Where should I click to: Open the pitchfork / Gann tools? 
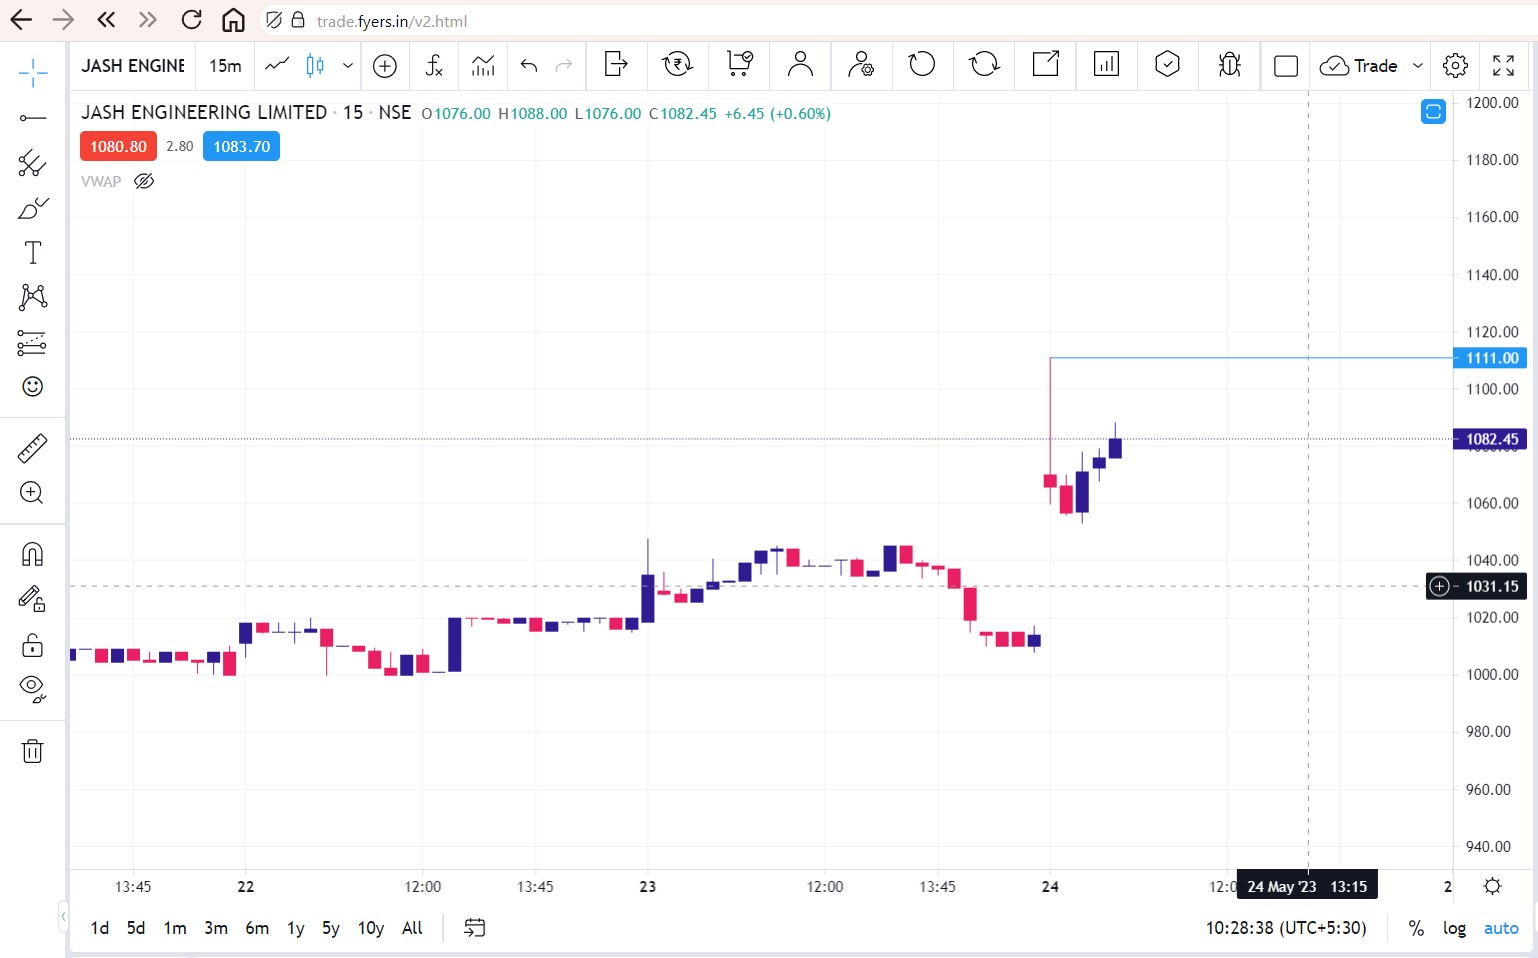tap(33, 163)
